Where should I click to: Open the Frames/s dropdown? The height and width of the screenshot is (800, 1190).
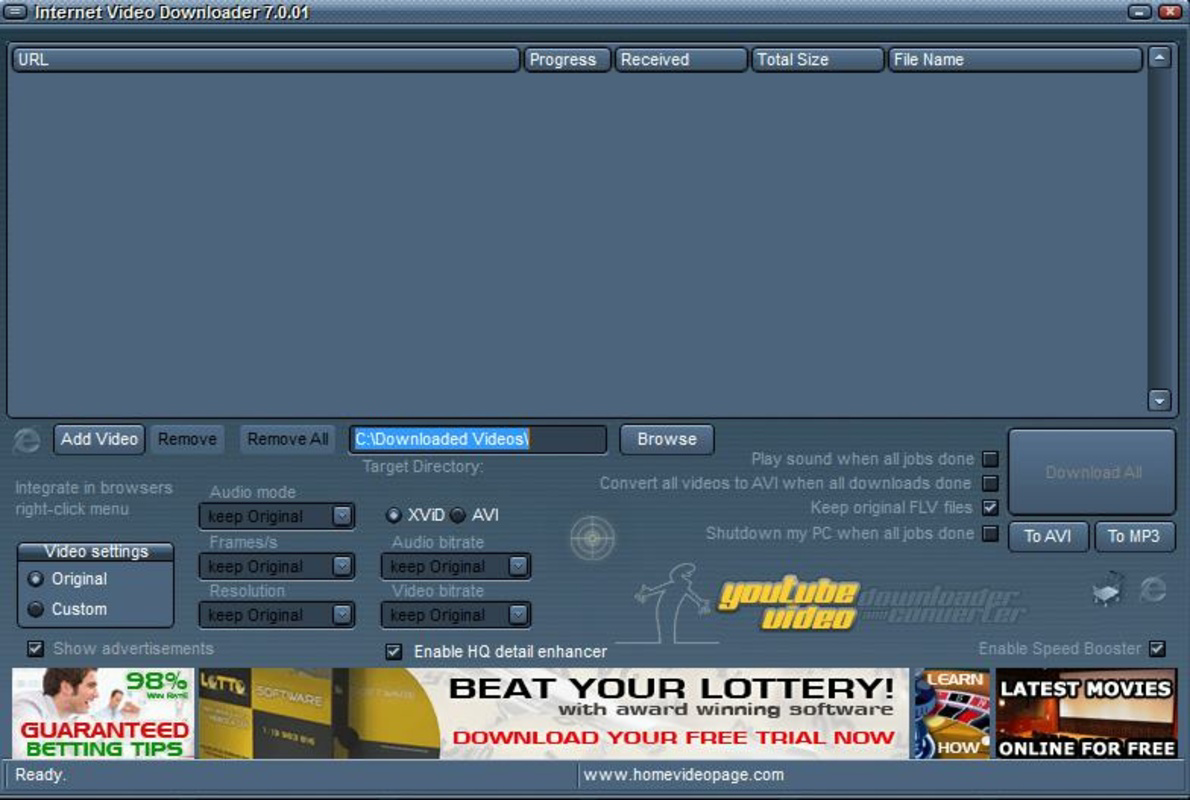tap(276, 566)
